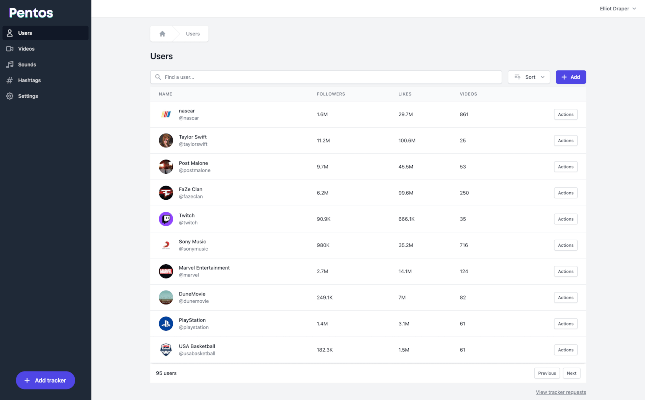The image size is (645, 400).
Task: Select the Sony Music name text
Action: tap(192, 242)
